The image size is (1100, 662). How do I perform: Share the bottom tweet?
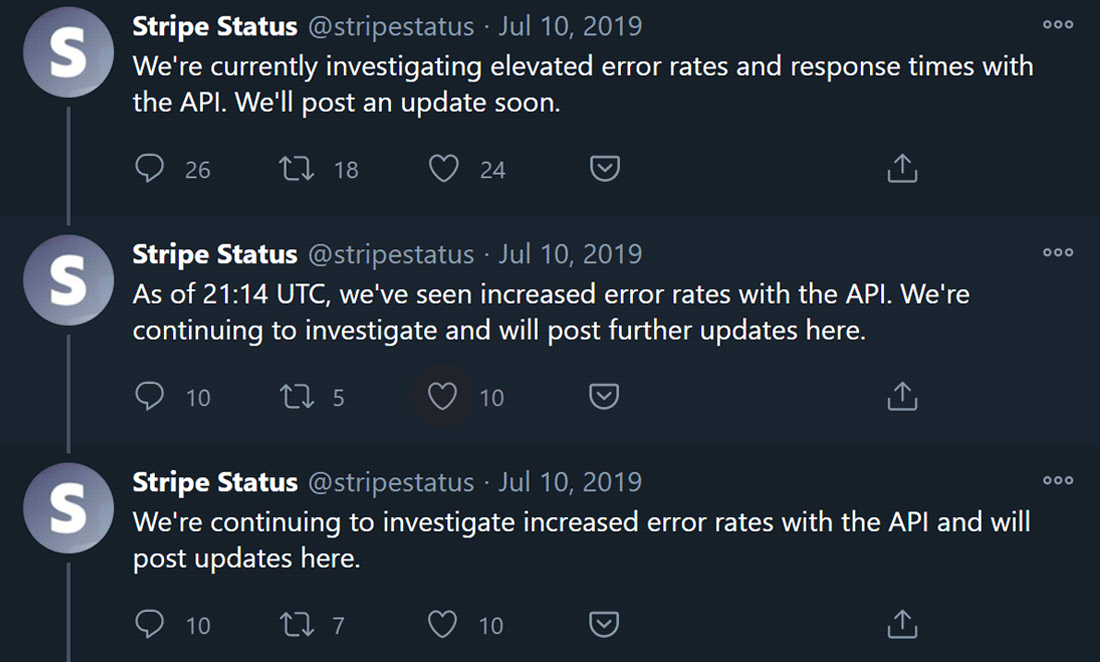point(902,624)
